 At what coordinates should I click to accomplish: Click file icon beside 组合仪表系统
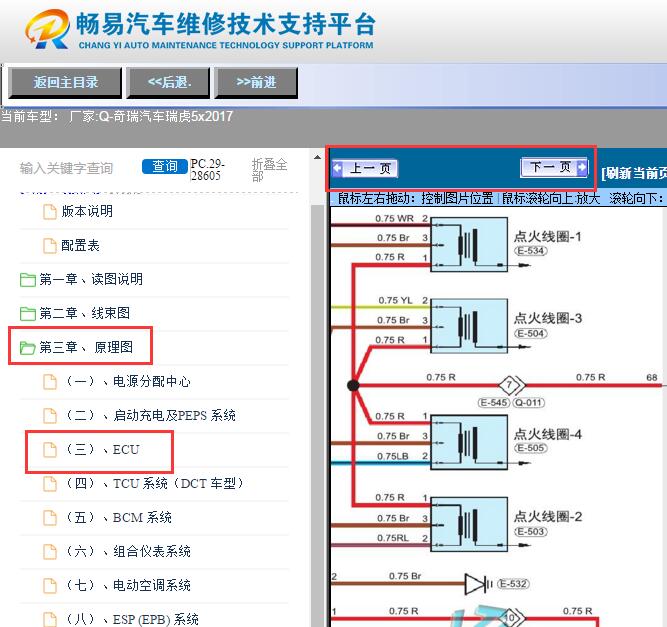[x=50, y=552]
